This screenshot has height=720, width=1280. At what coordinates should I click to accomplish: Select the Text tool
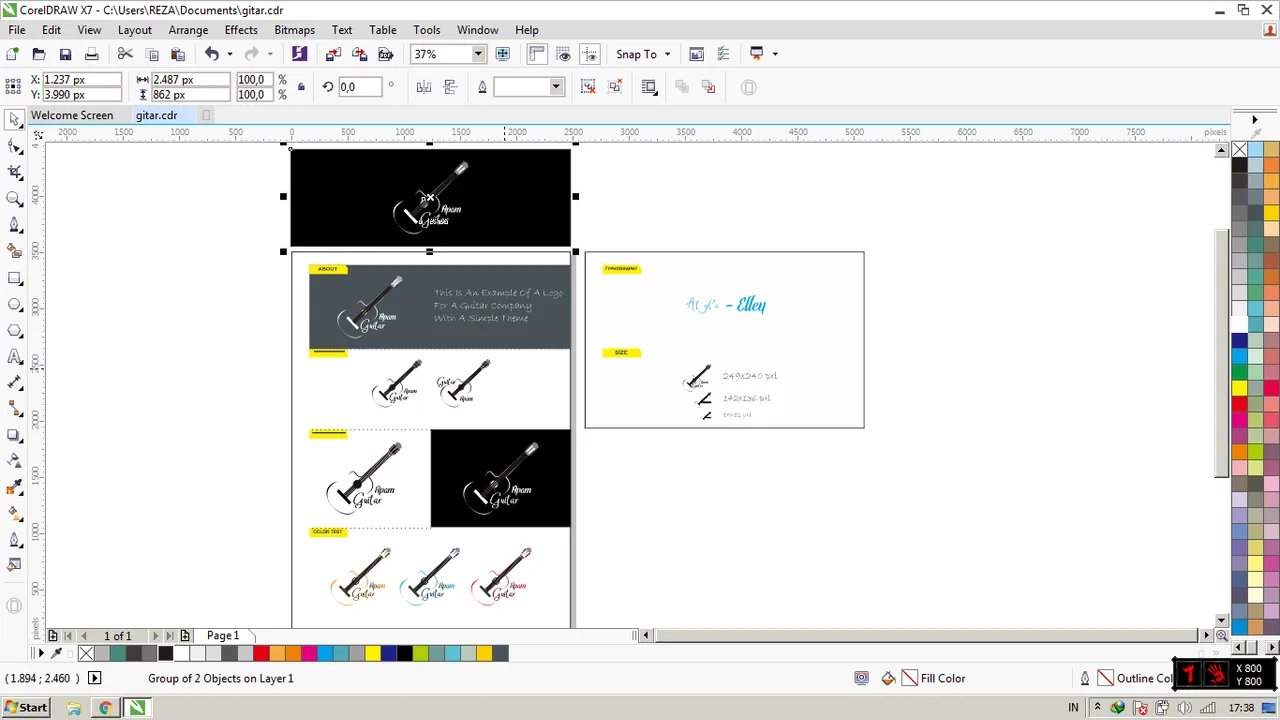coord(14,357)
